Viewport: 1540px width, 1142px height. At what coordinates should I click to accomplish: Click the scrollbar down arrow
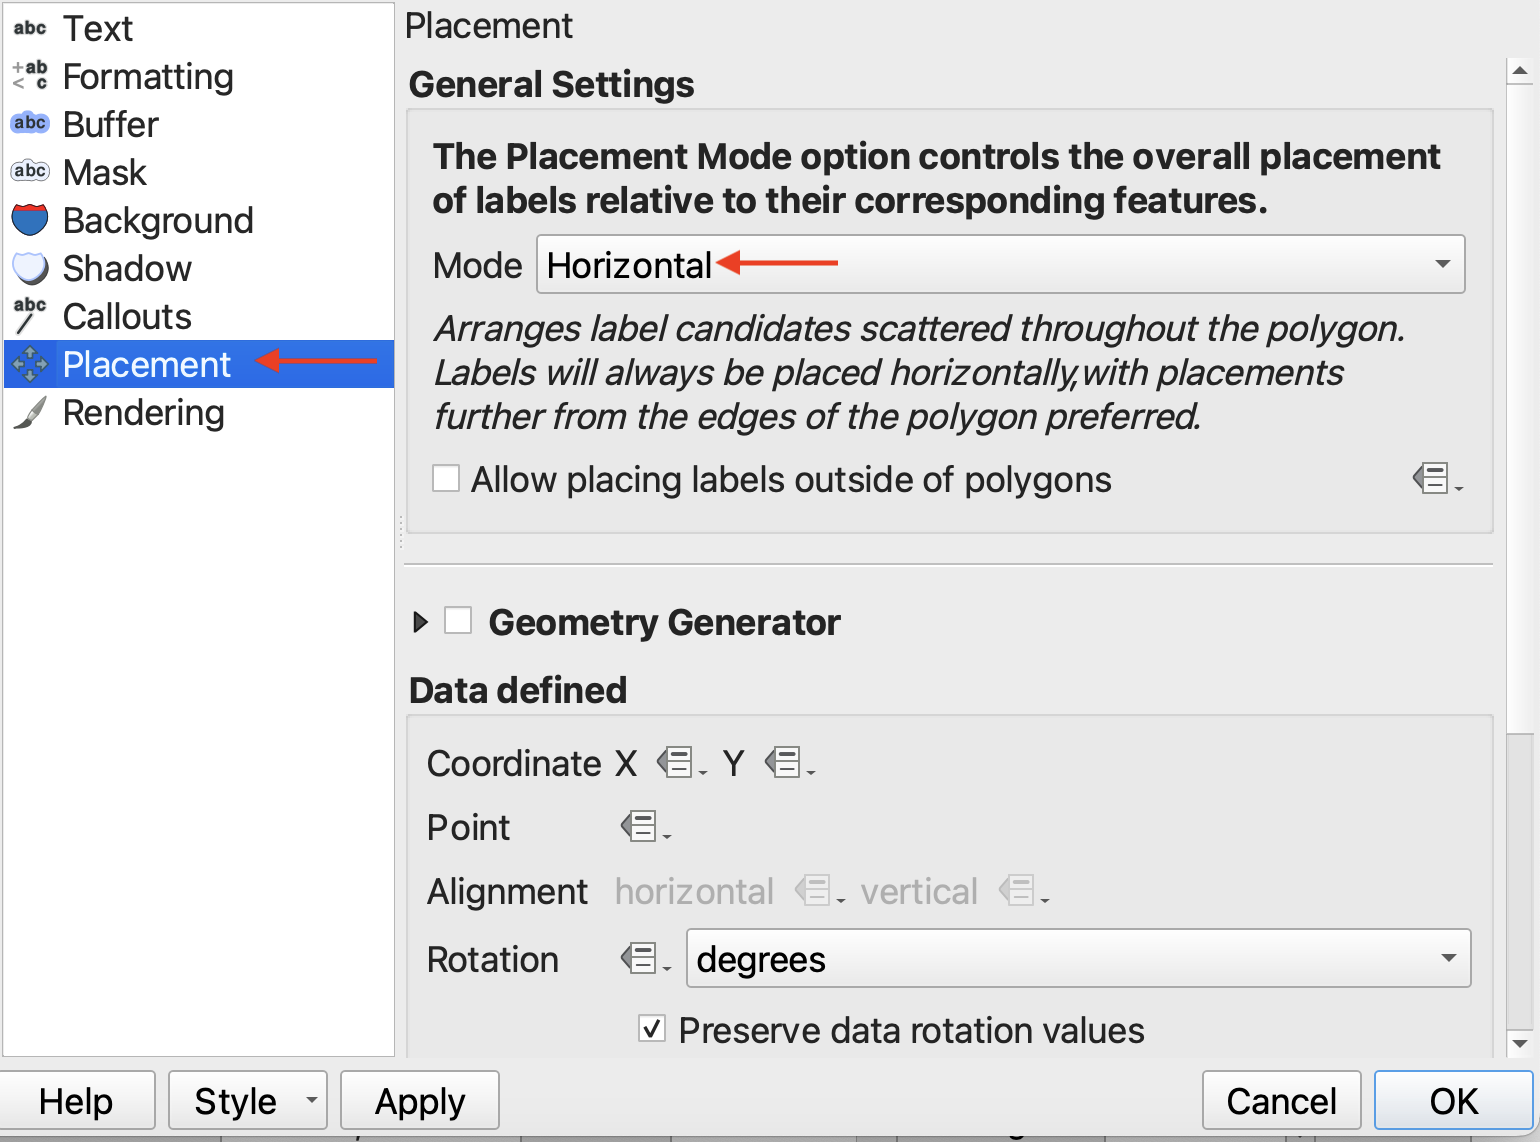click(x=1519, y=1043)
